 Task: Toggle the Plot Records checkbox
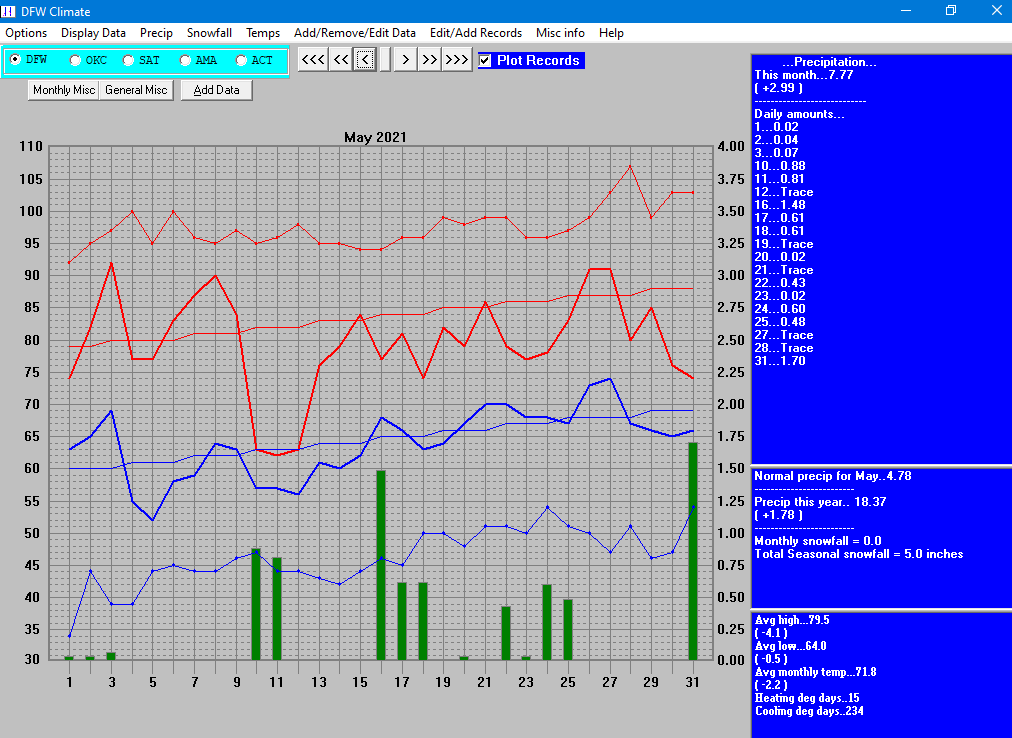[x=485, y=60]
